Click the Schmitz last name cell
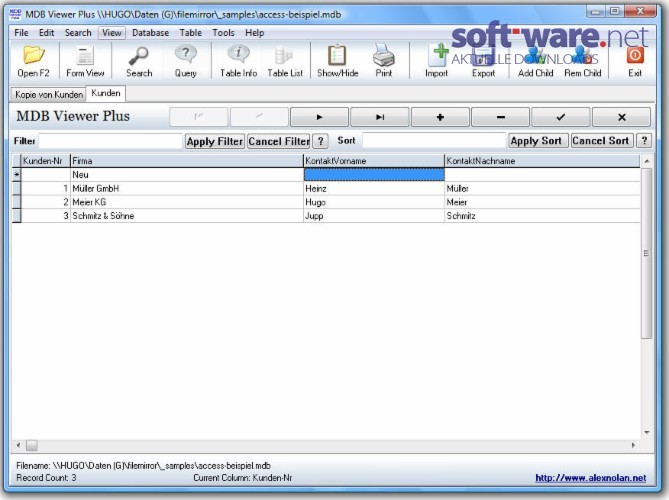669x500 pixels. coord(542,216)
